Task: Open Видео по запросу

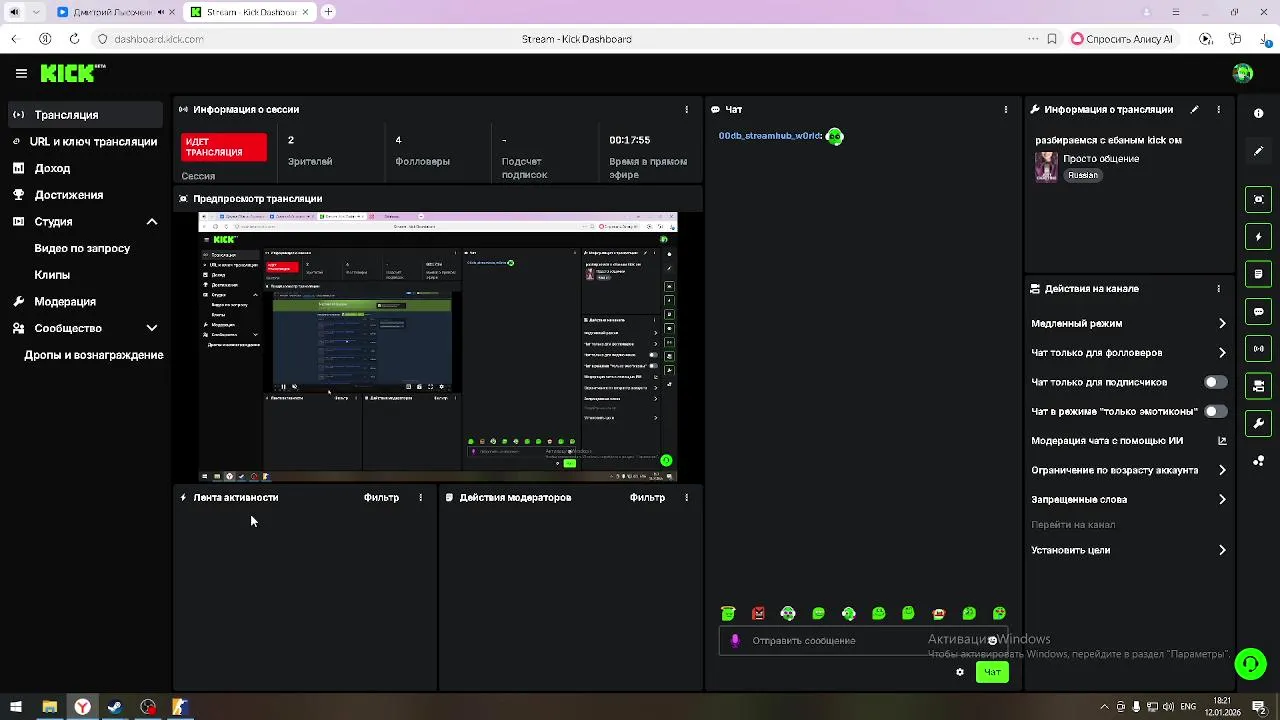Action: click(x=82, y=248)
